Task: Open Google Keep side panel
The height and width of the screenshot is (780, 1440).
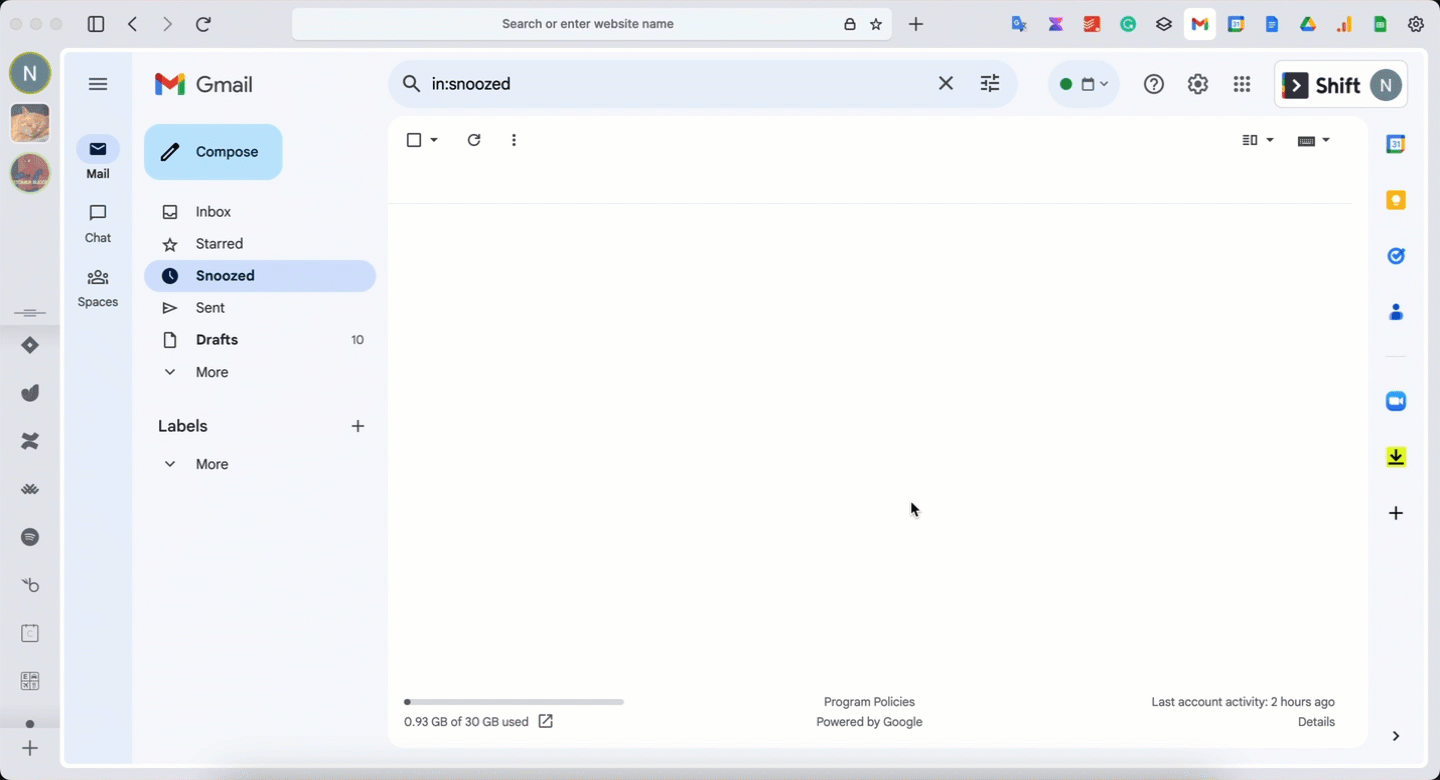Action: pos(1396,200)
